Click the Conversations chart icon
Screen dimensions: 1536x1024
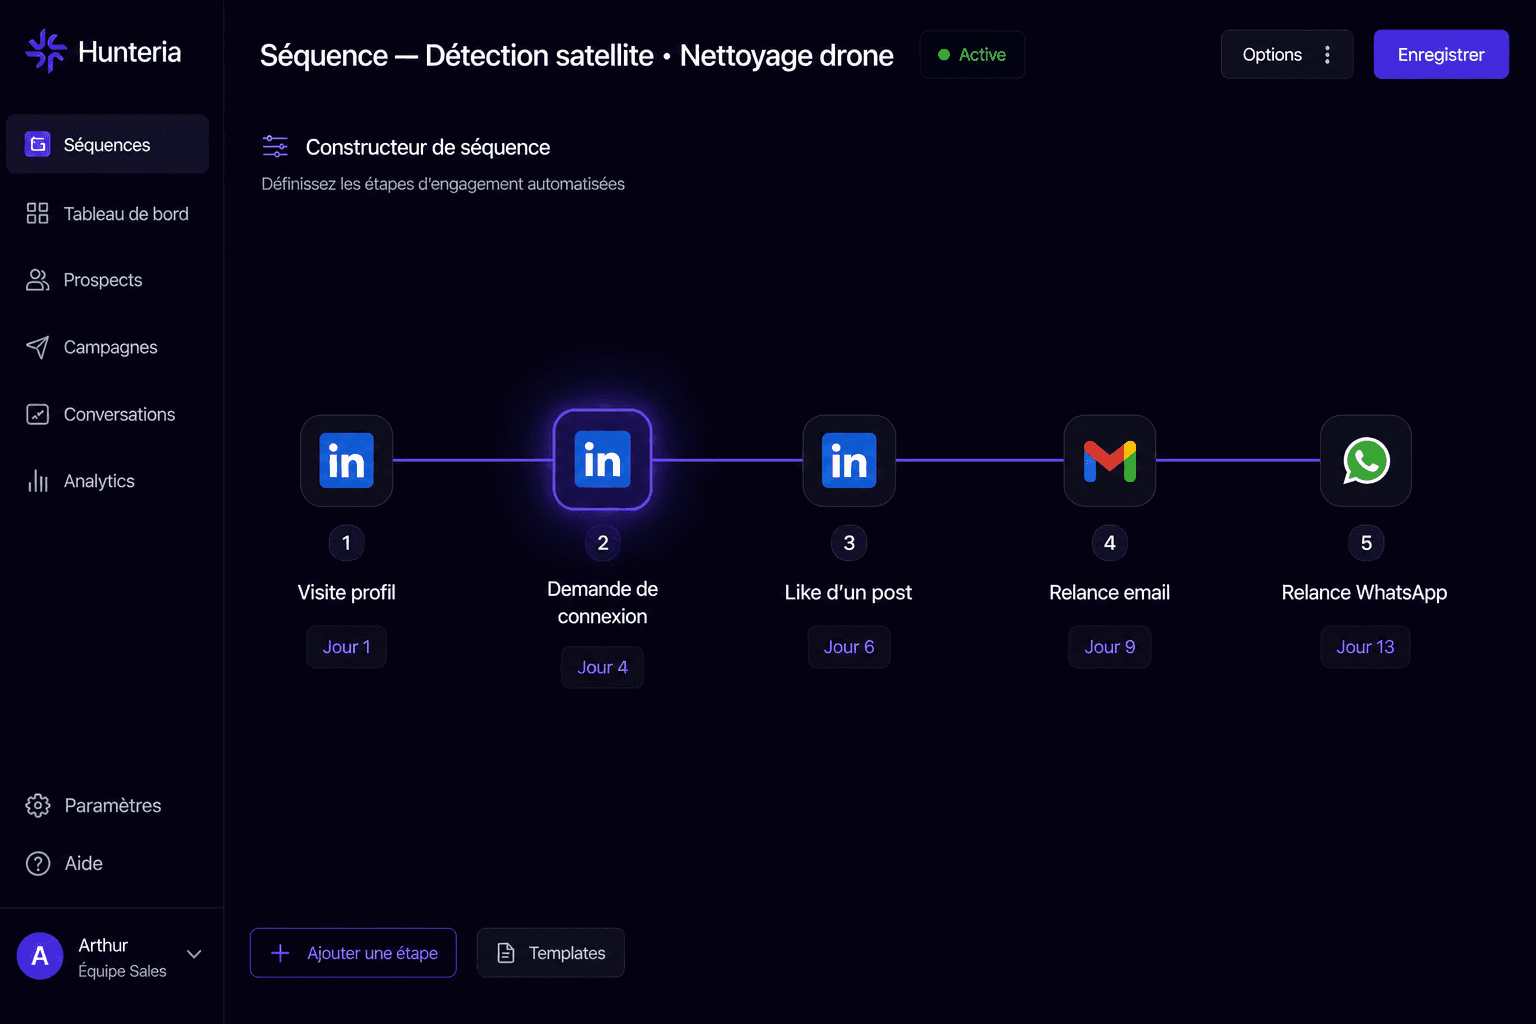point(38,414)
